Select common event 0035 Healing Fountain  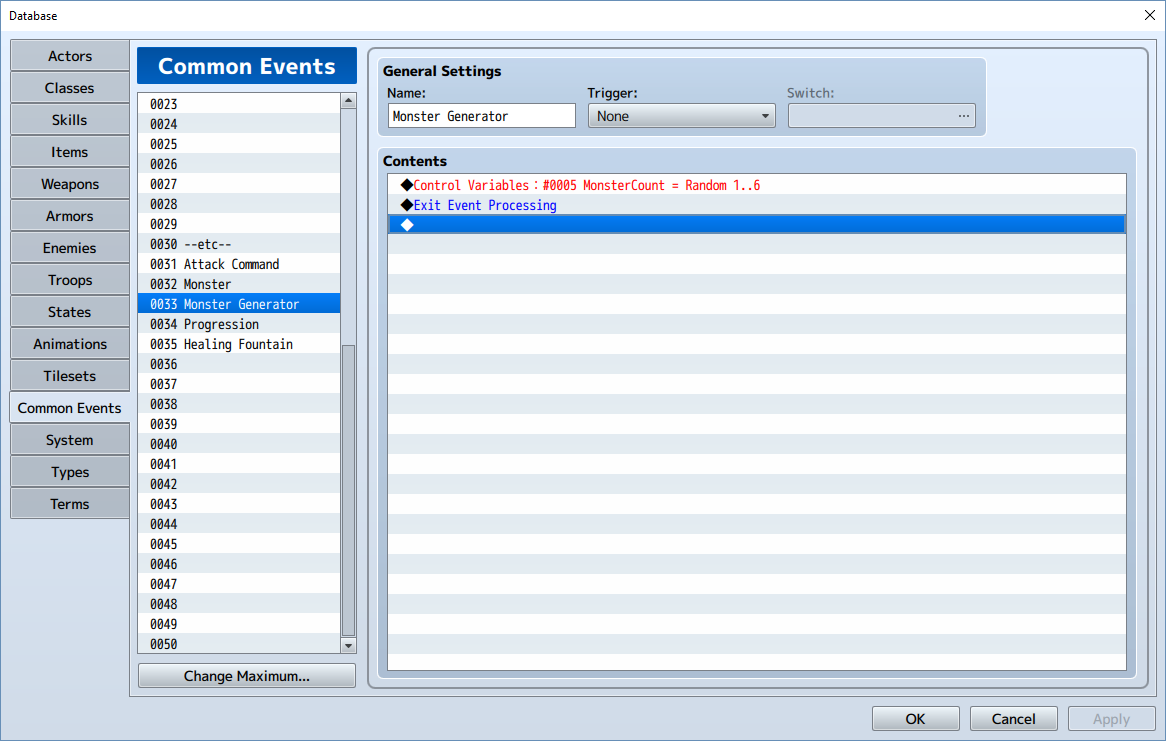point(239,344)
